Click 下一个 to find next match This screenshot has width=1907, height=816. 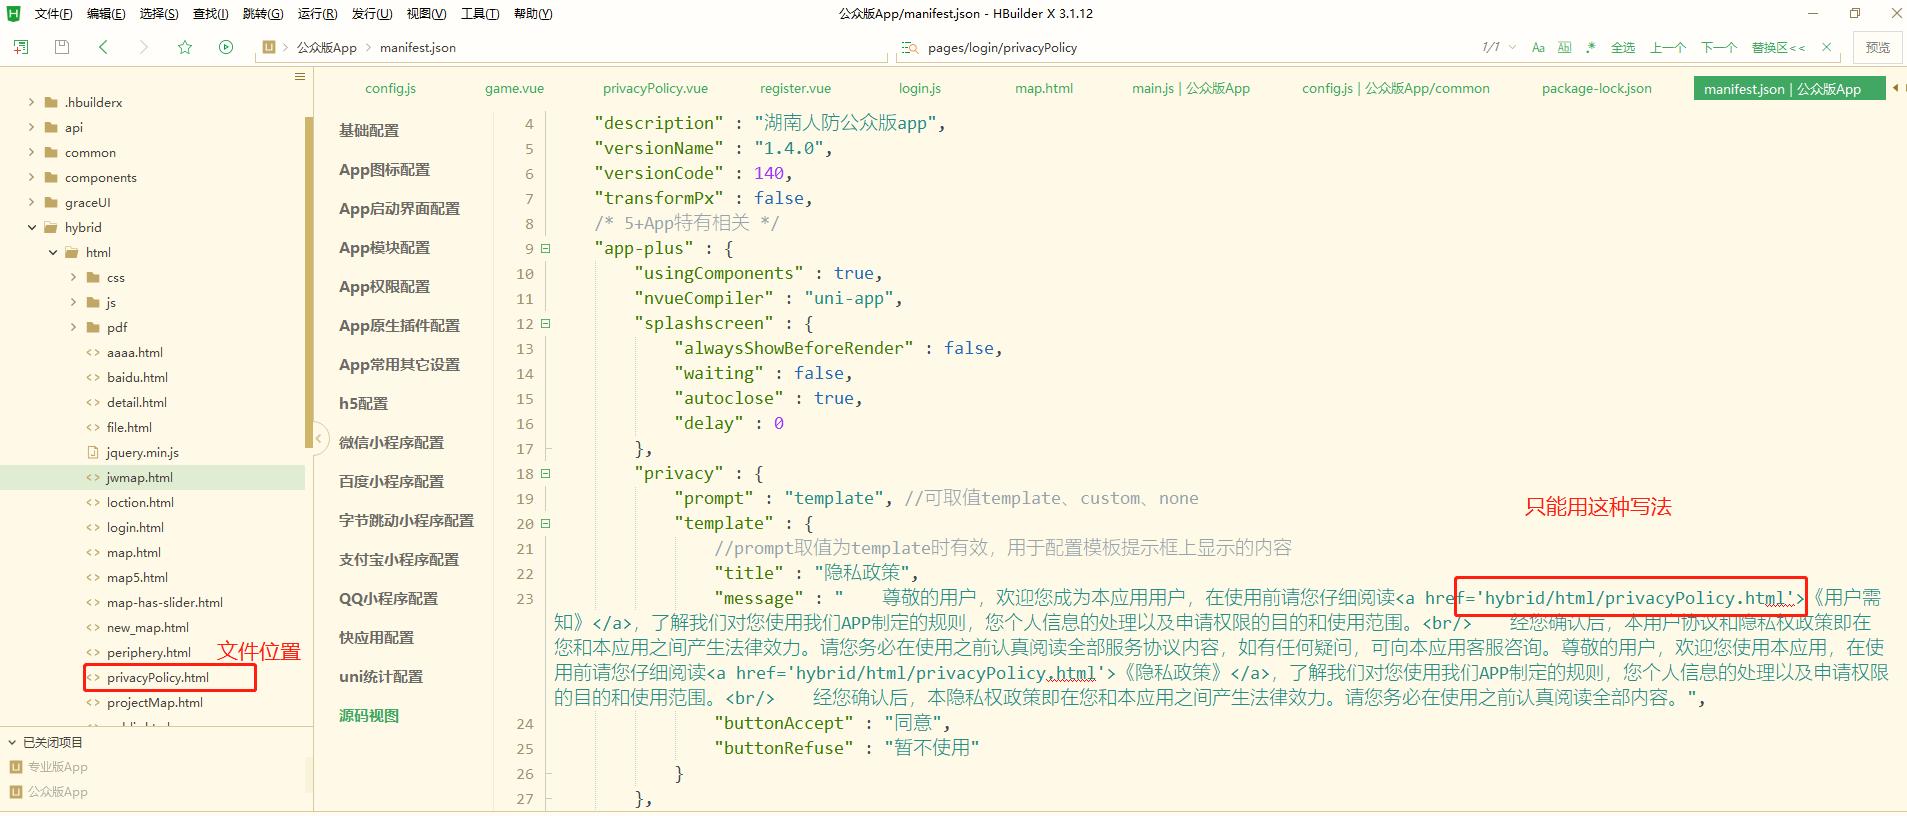[x=1719, y=47]
